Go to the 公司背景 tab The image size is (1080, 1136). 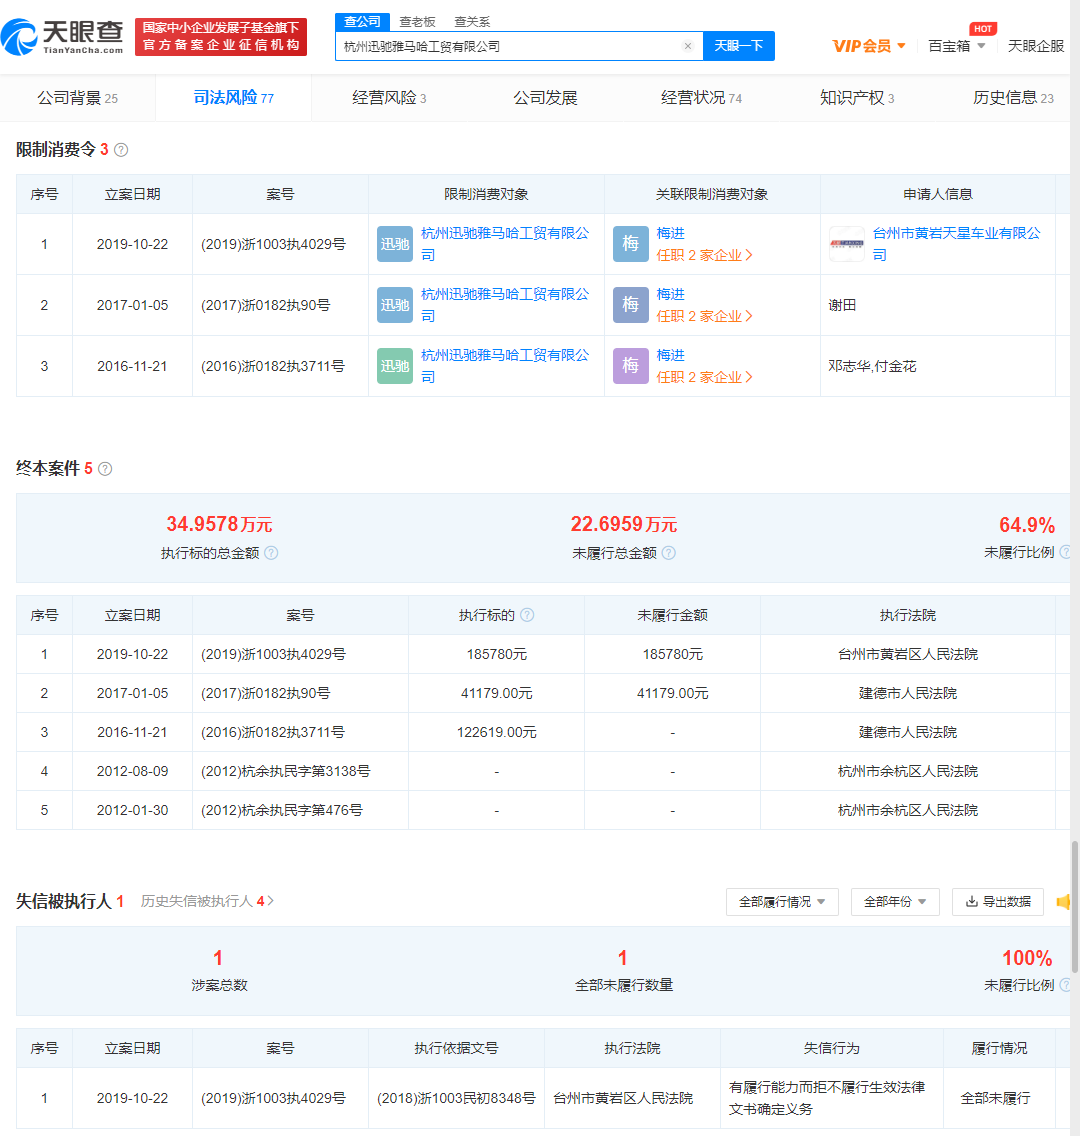78,98
